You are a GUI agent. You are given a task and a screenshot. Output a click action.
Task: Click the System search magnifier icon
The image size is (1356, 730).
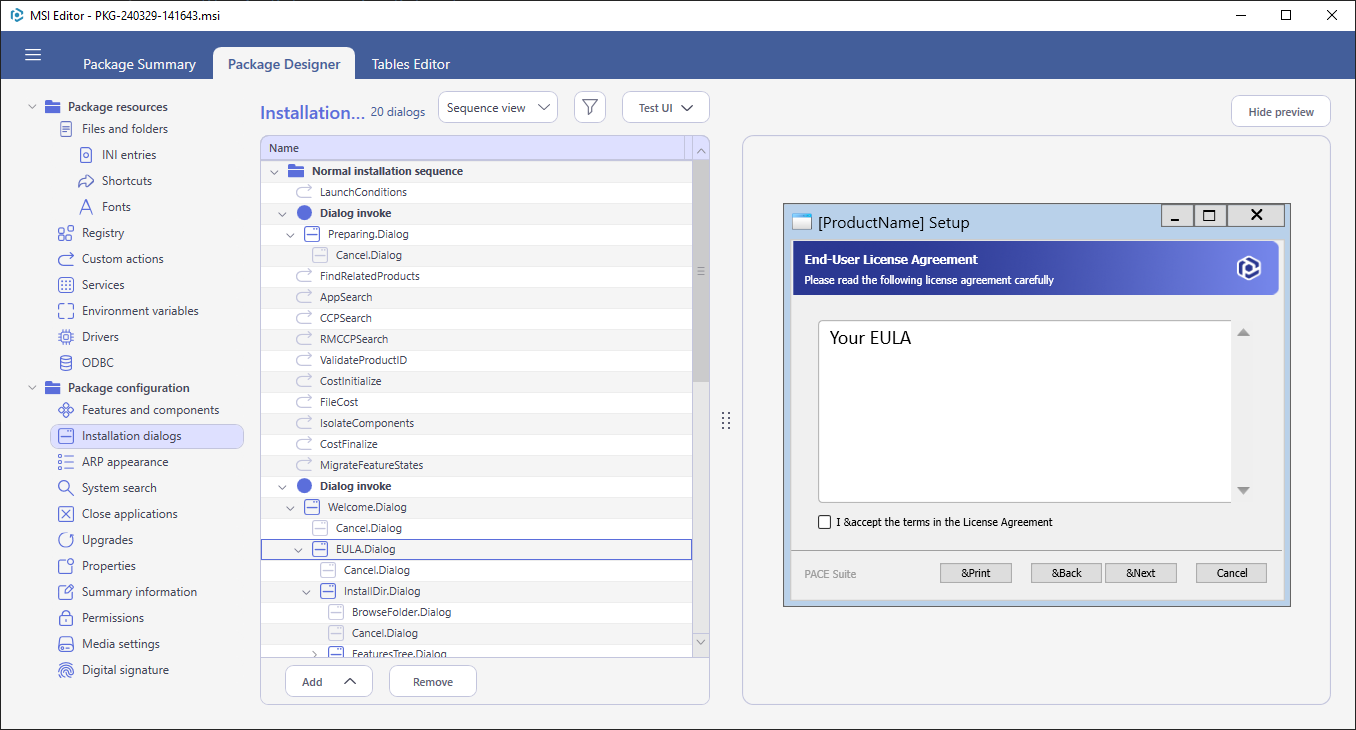[66, 488]
